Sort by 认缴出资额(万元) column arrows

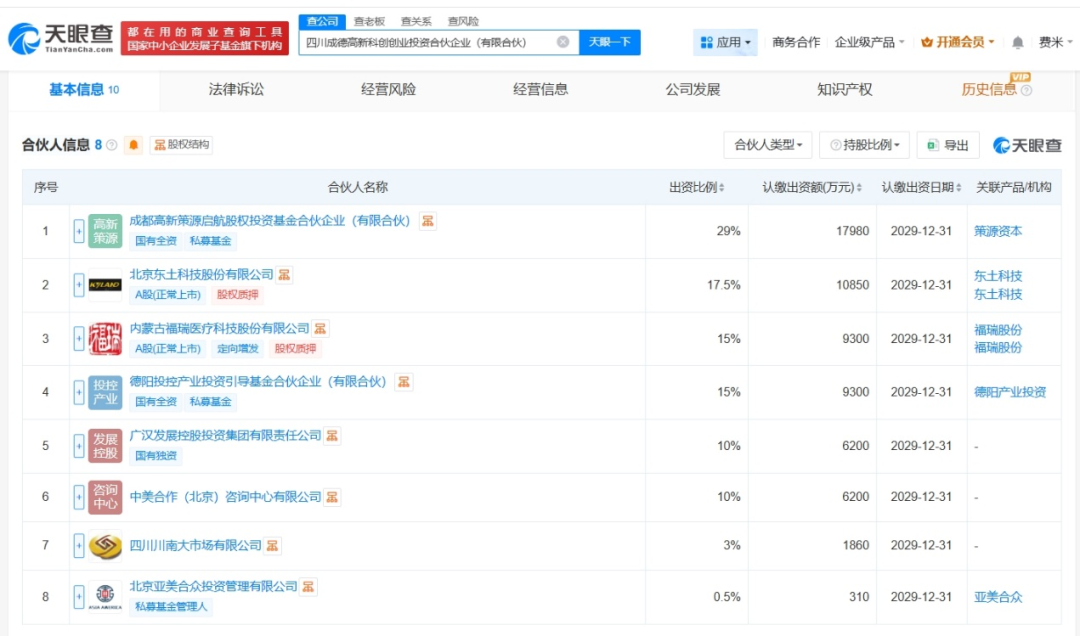click(x=859, y=187)
